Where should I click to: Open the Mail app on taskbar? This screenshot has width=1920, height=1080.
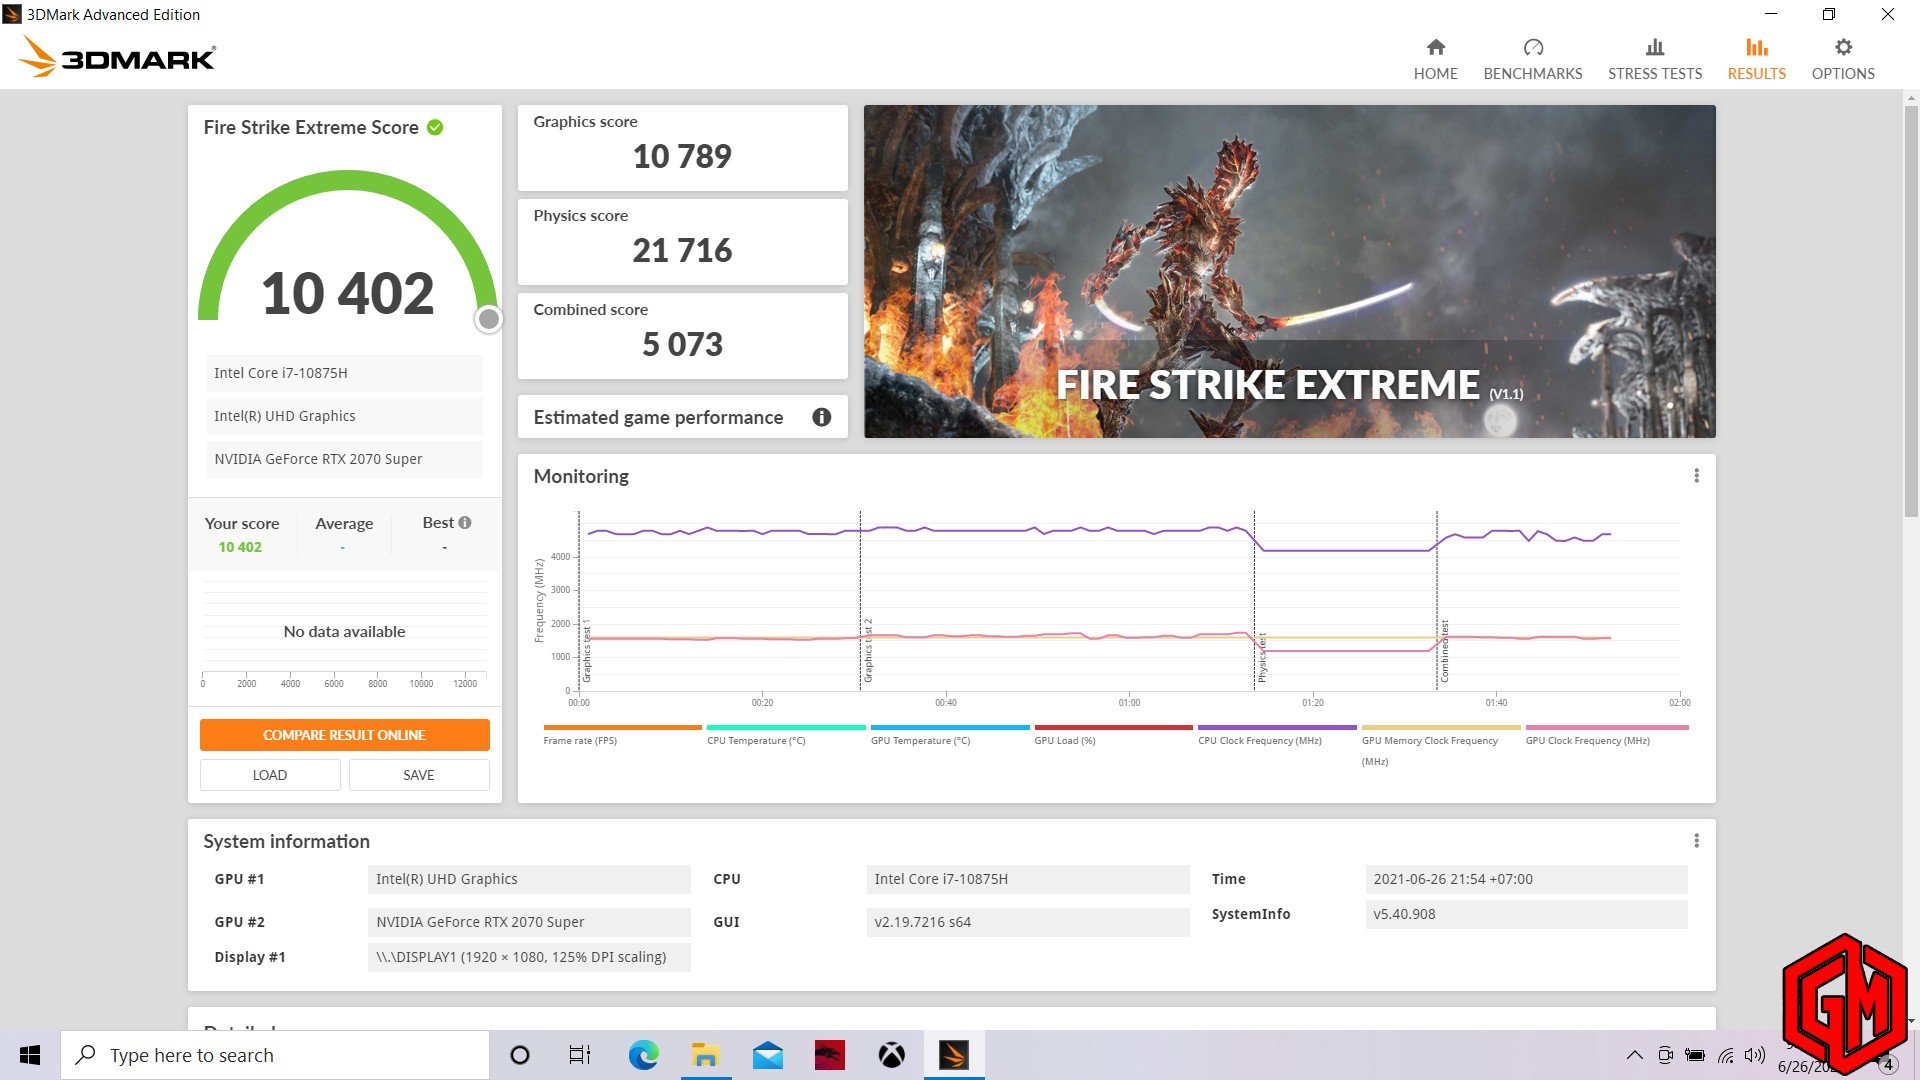(x=767, y=1055)
